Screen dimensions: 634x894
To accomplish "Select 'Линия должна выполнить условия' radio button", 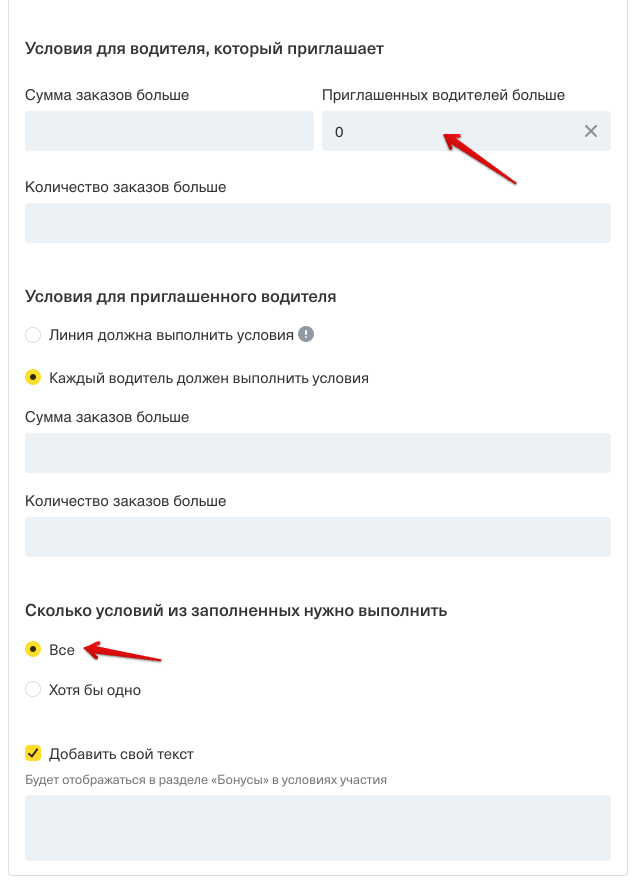I will [x=33, y=335].
